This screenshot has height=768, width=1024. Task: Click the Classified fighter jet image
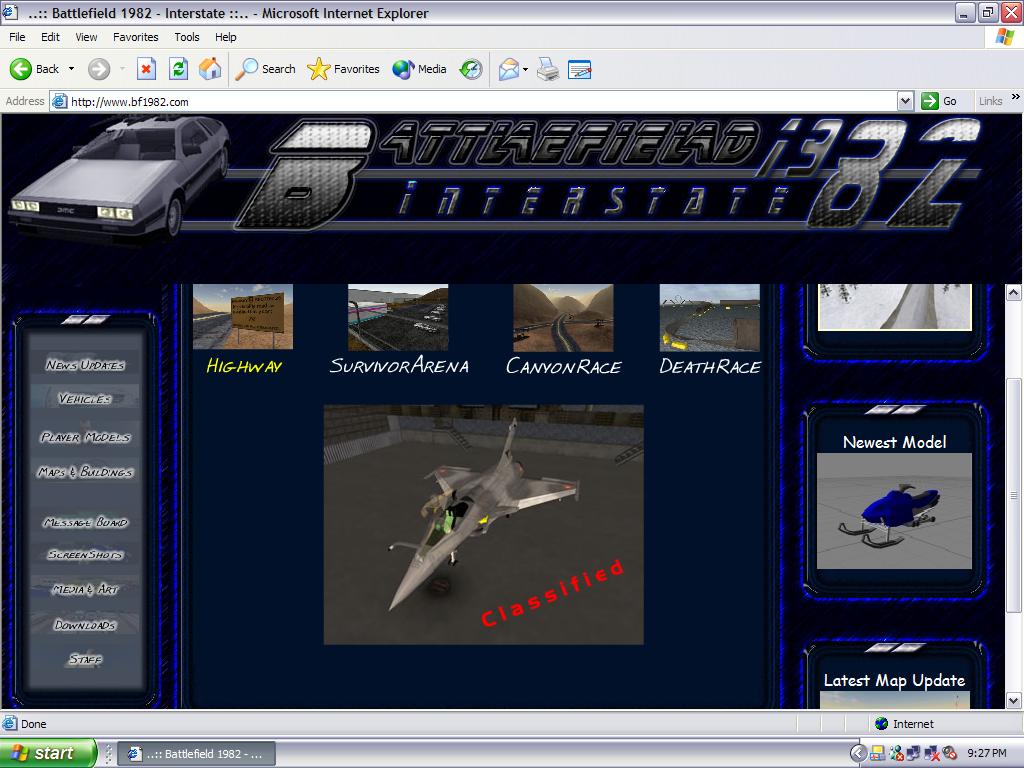[483, 524]
